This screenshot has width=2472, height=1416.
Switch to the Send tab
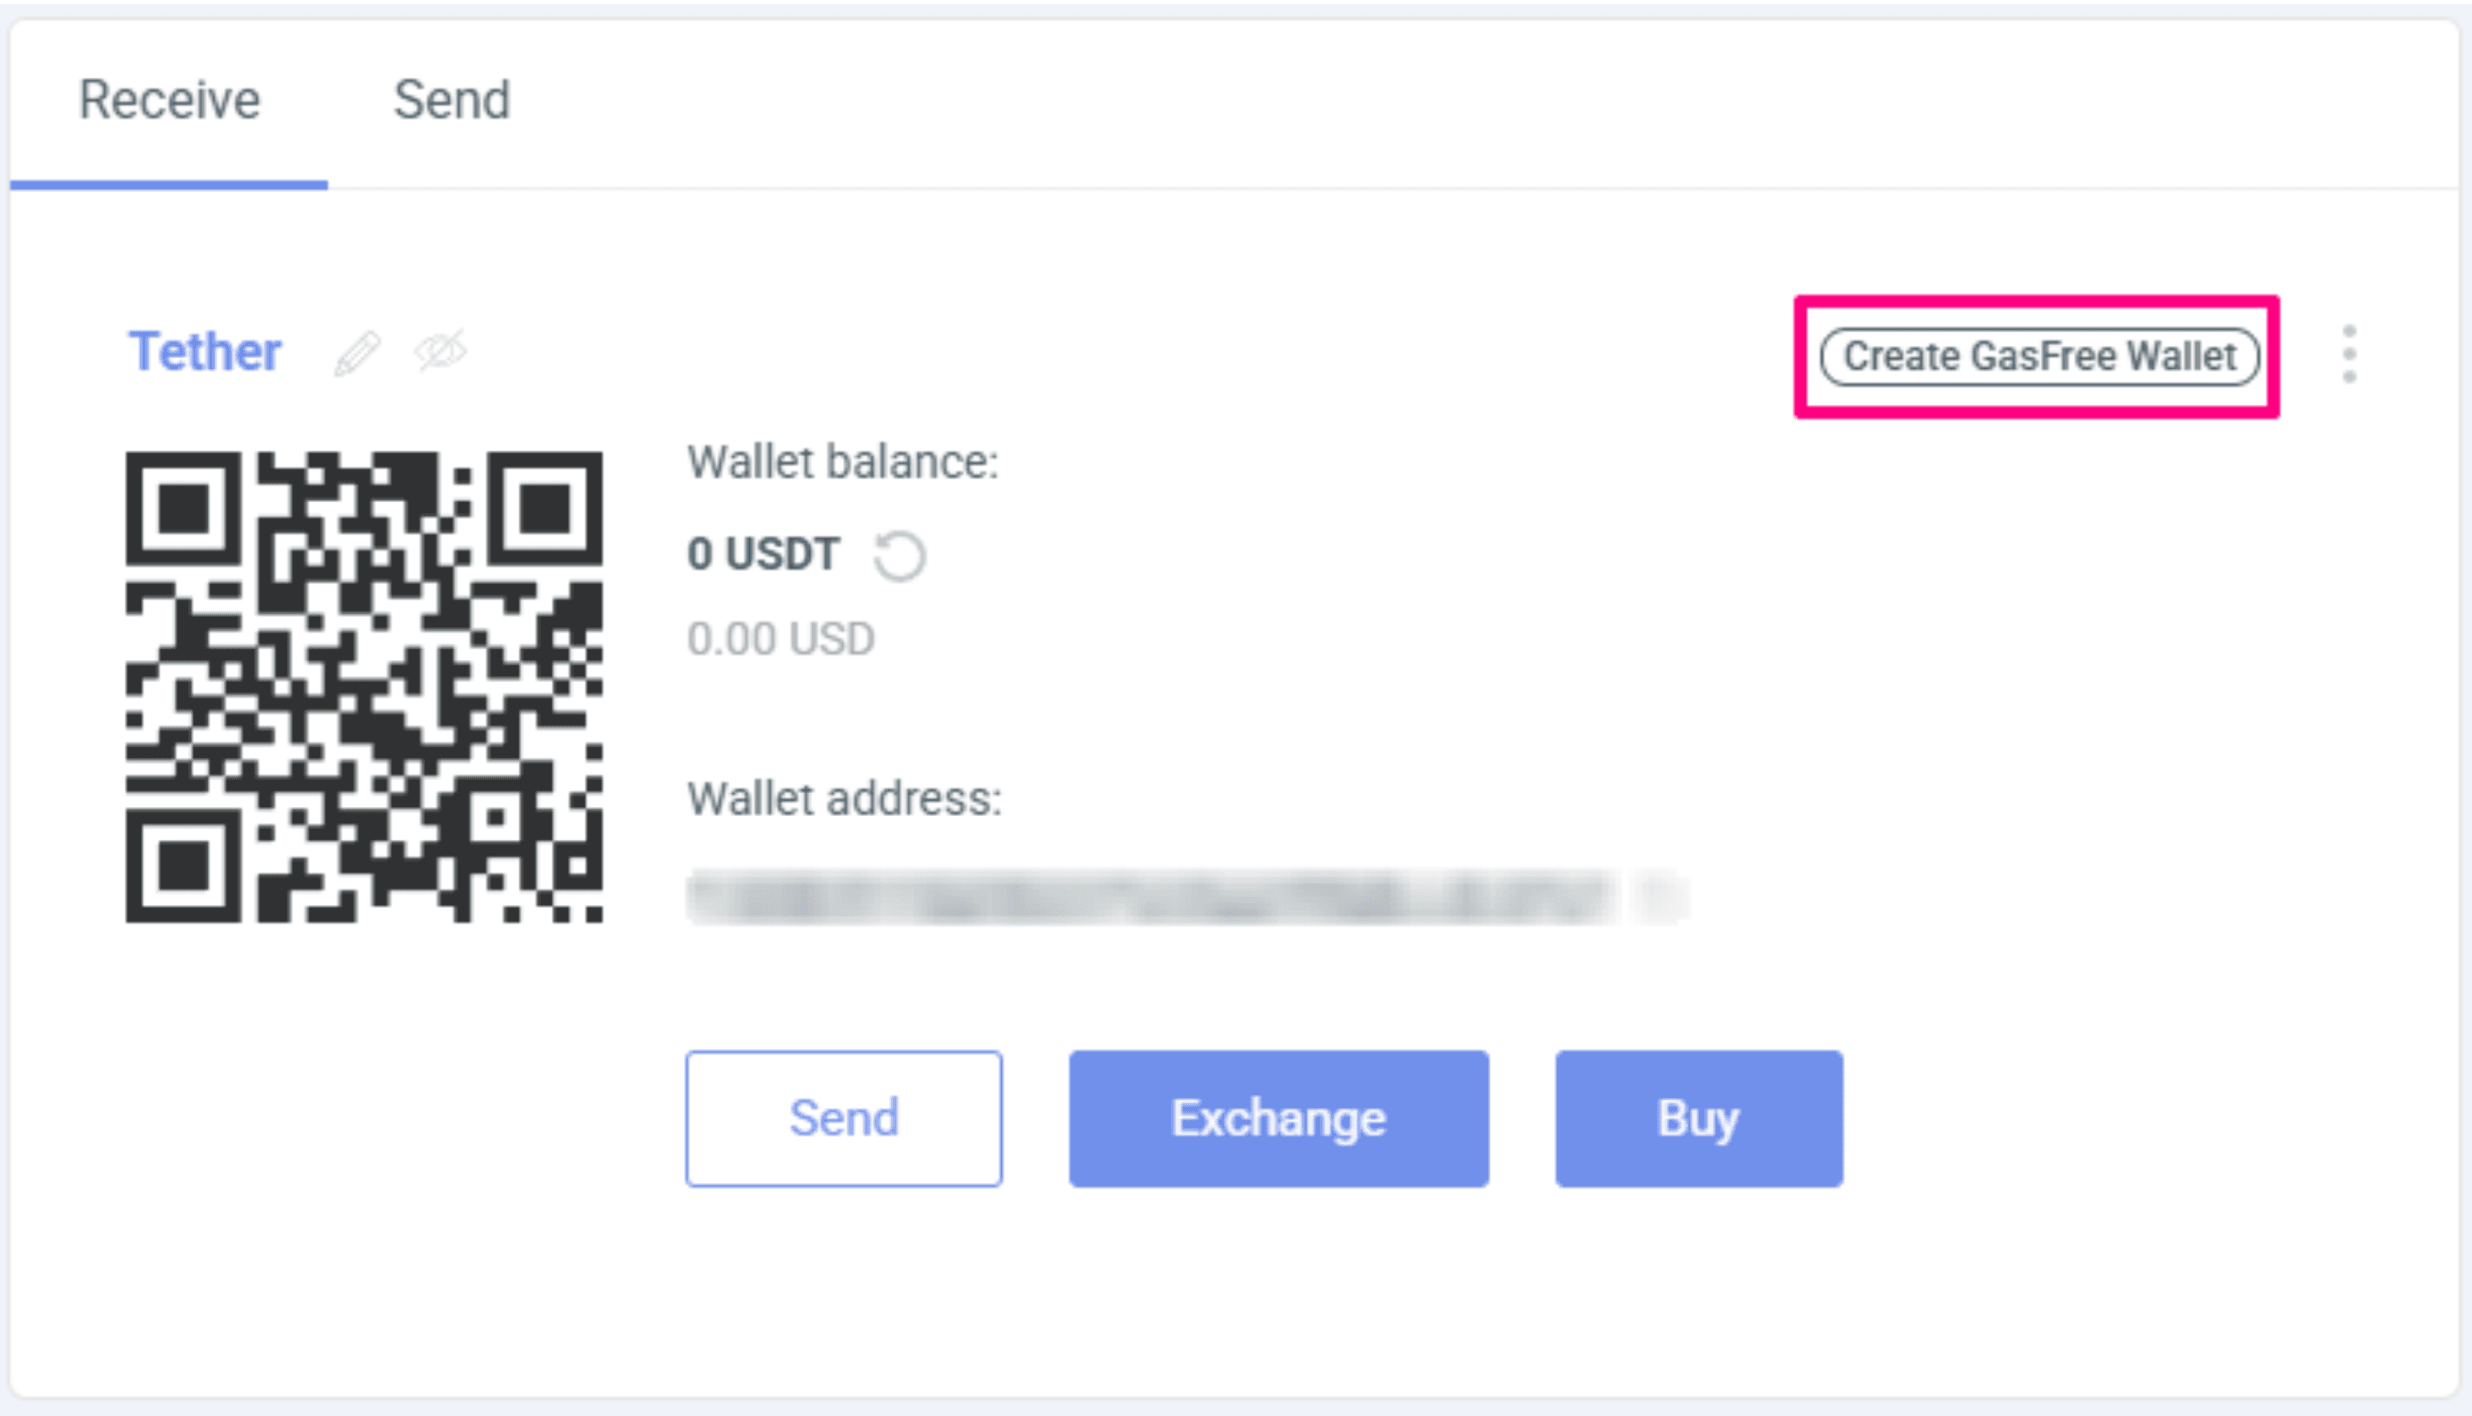point(452,101)
